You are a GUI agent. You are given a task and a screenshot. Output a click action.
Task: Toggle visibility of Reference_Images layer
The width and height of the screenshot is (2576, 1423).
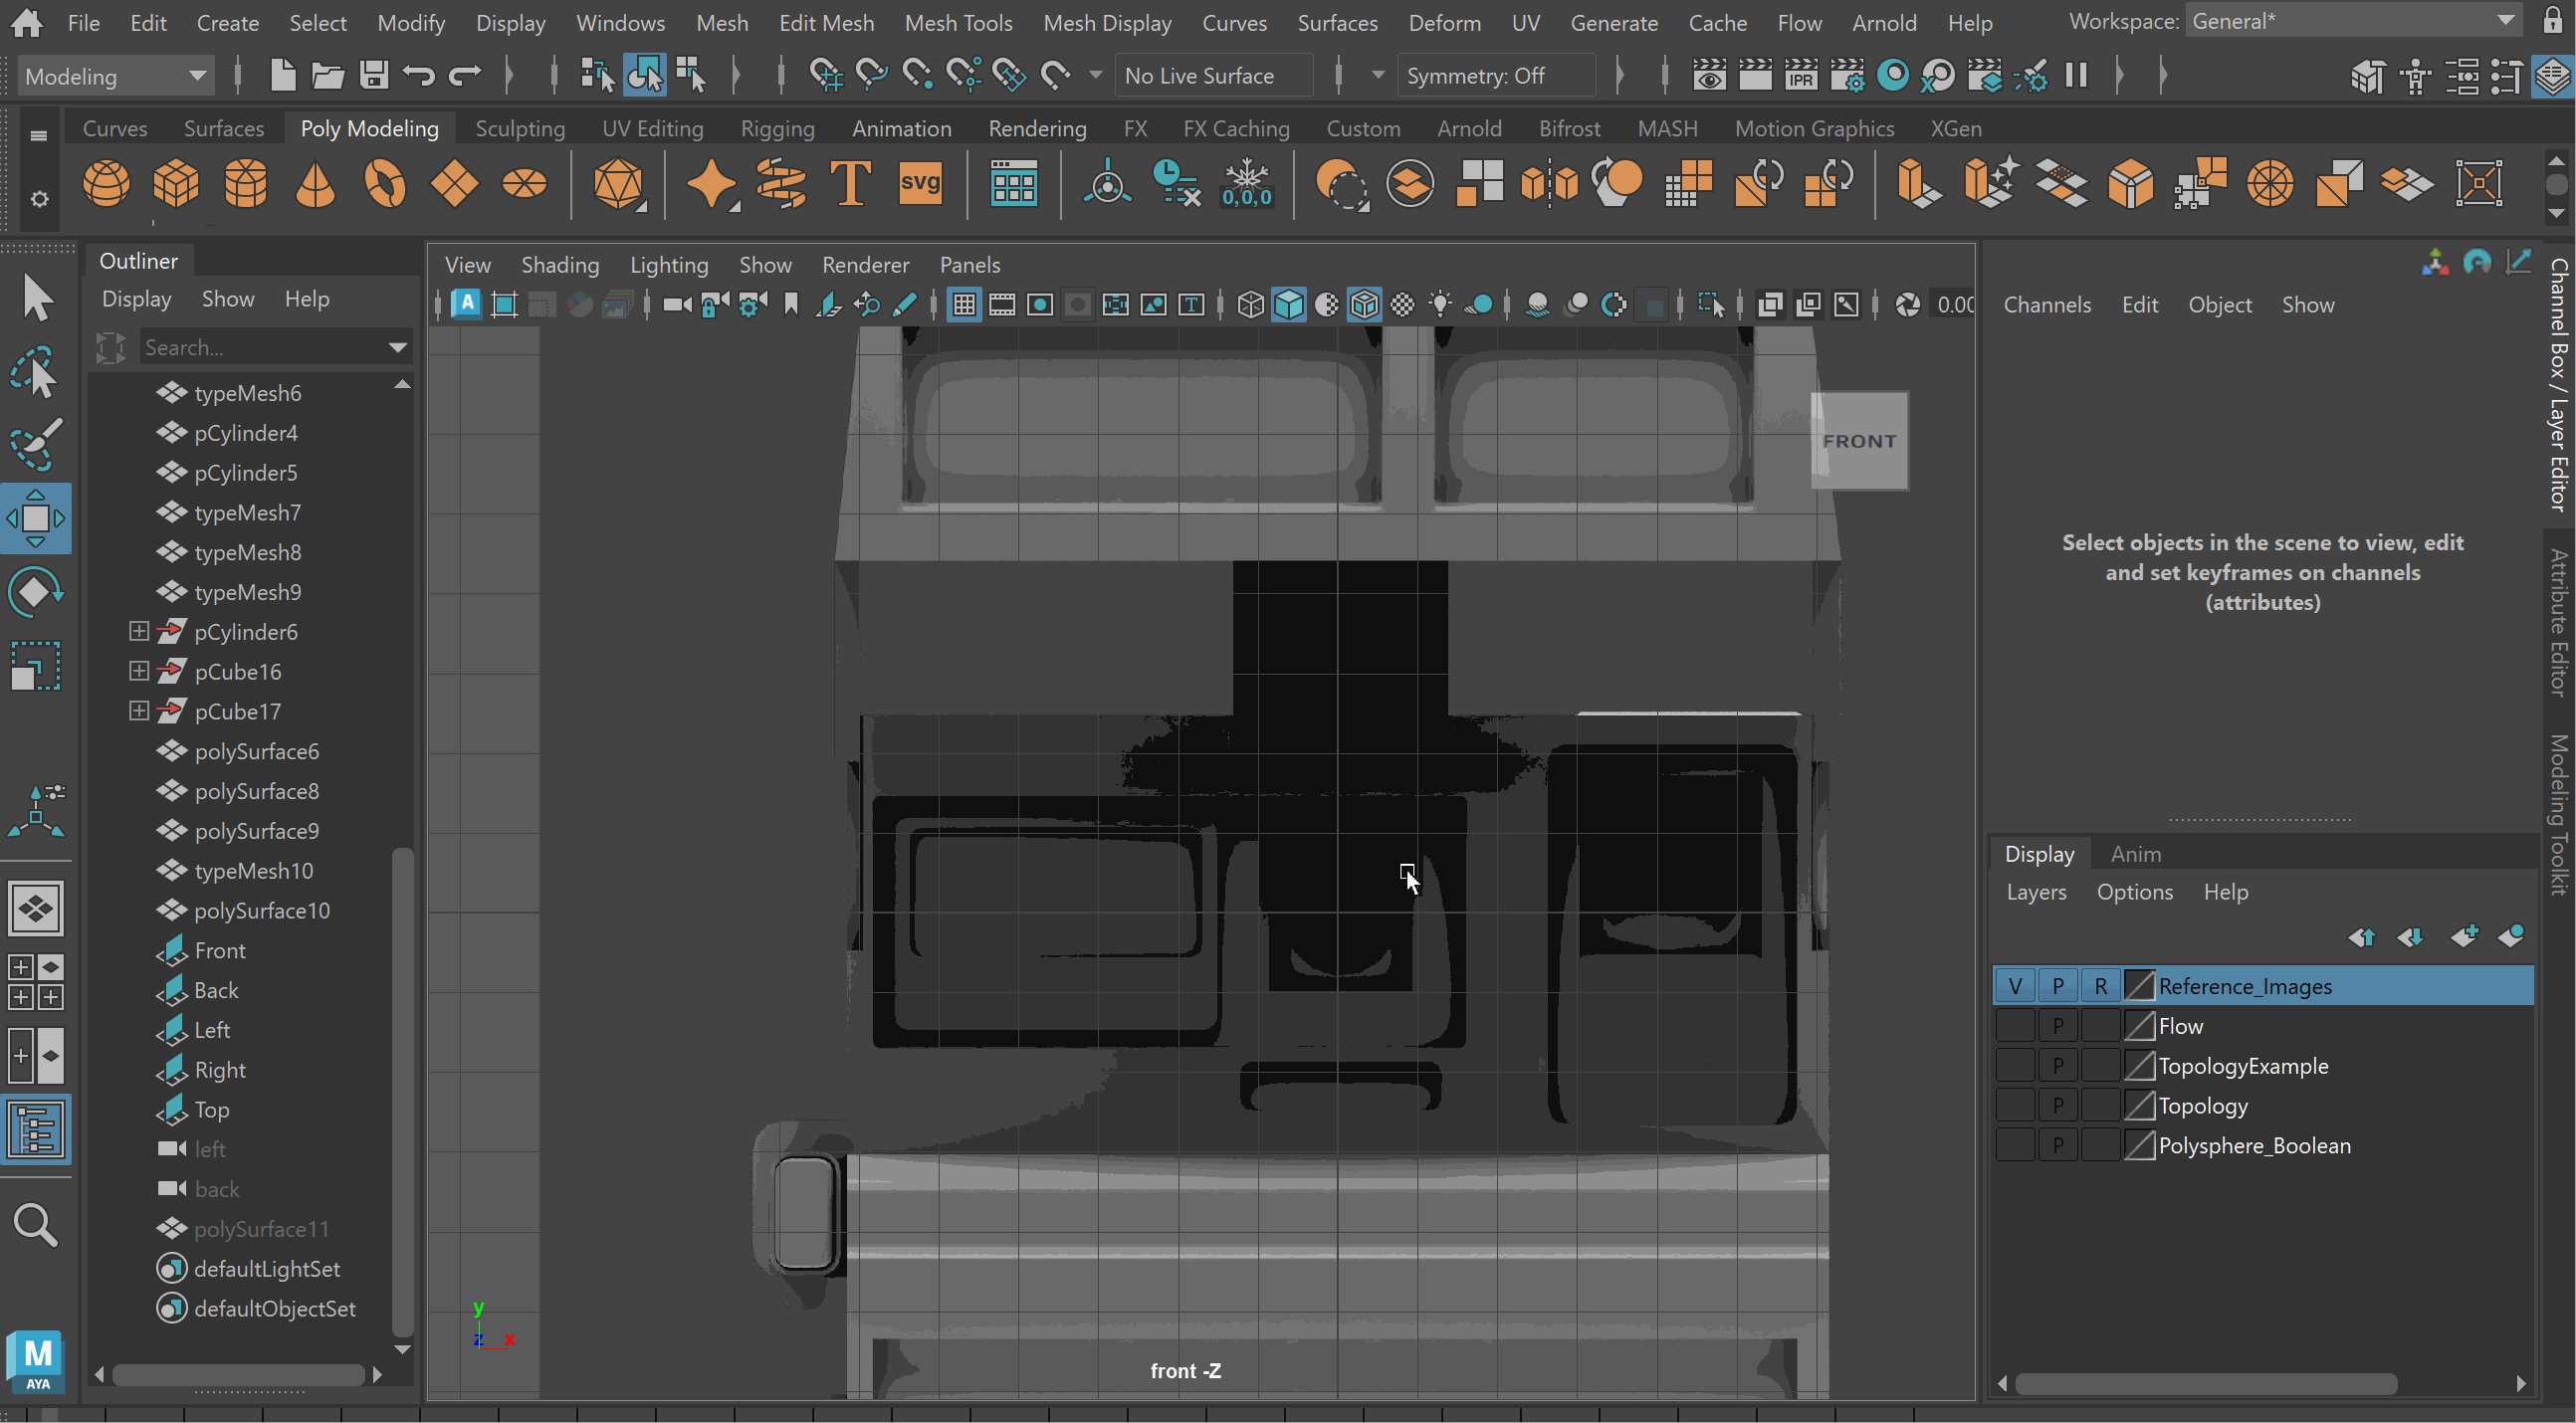click(x=2015, y=986)
